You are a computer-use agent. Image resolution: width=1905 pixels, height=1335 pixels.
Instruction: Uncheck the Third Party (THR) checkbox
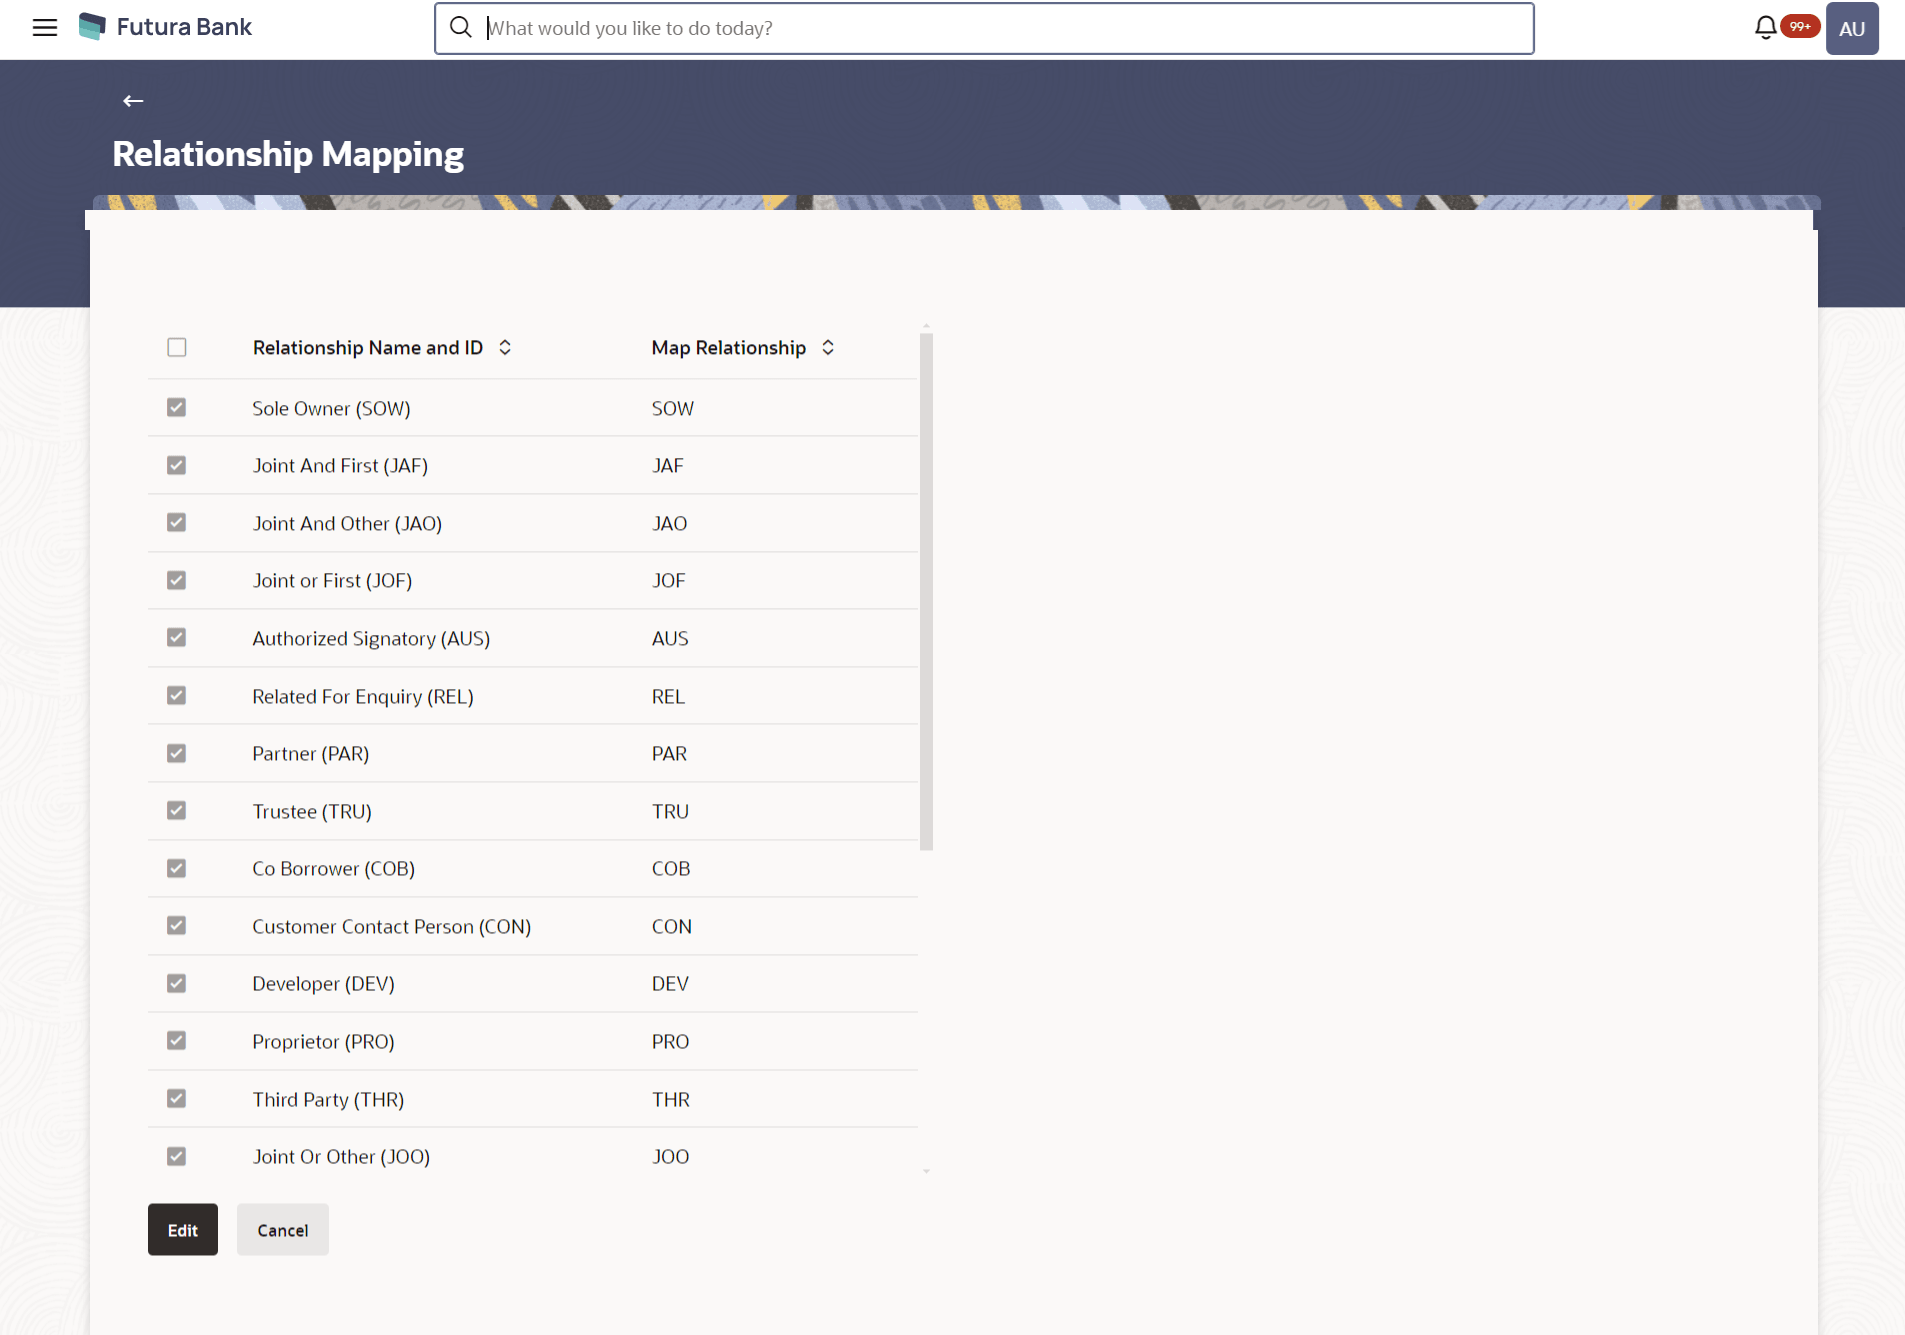tap(177, 1098)
